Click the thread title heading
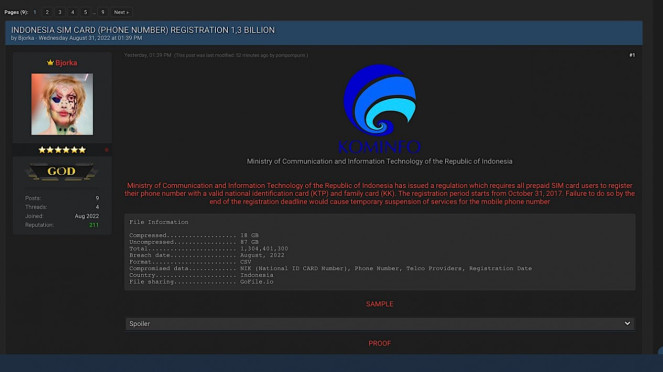The height and width of the screenshot is (372, 663). [x=143, y=30]
